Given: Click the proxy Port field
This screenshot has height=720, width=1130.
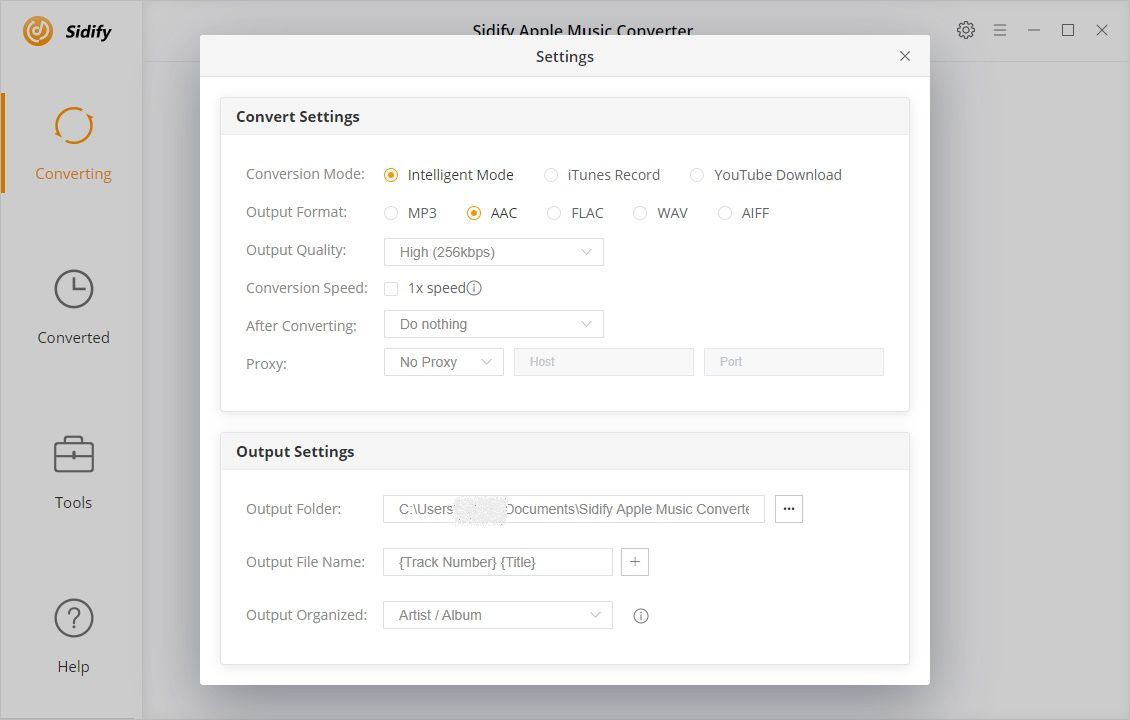Looking at the screenshot, I should click(x=793, y=362).
